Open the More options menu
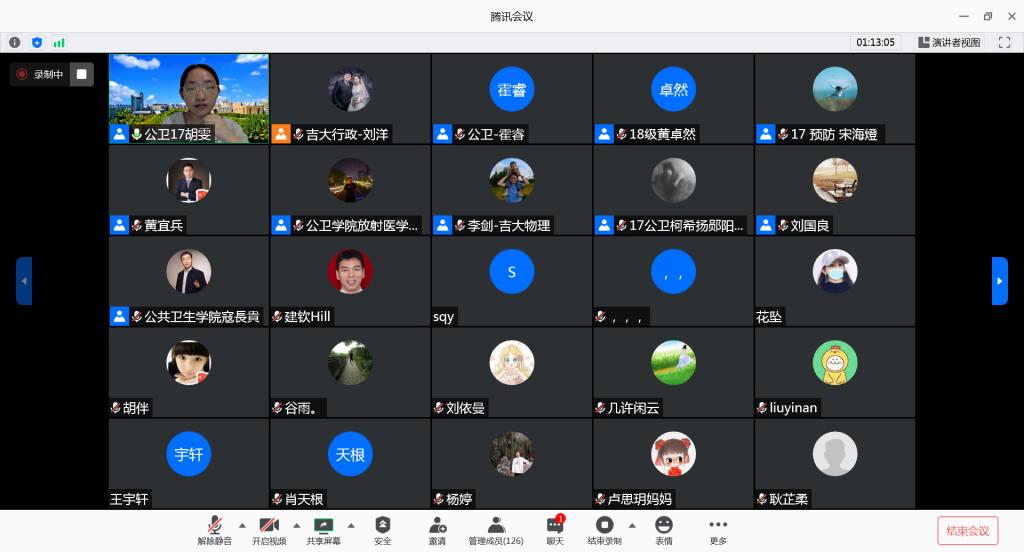This screenshot has width=1024, height=552. [718, 526]
